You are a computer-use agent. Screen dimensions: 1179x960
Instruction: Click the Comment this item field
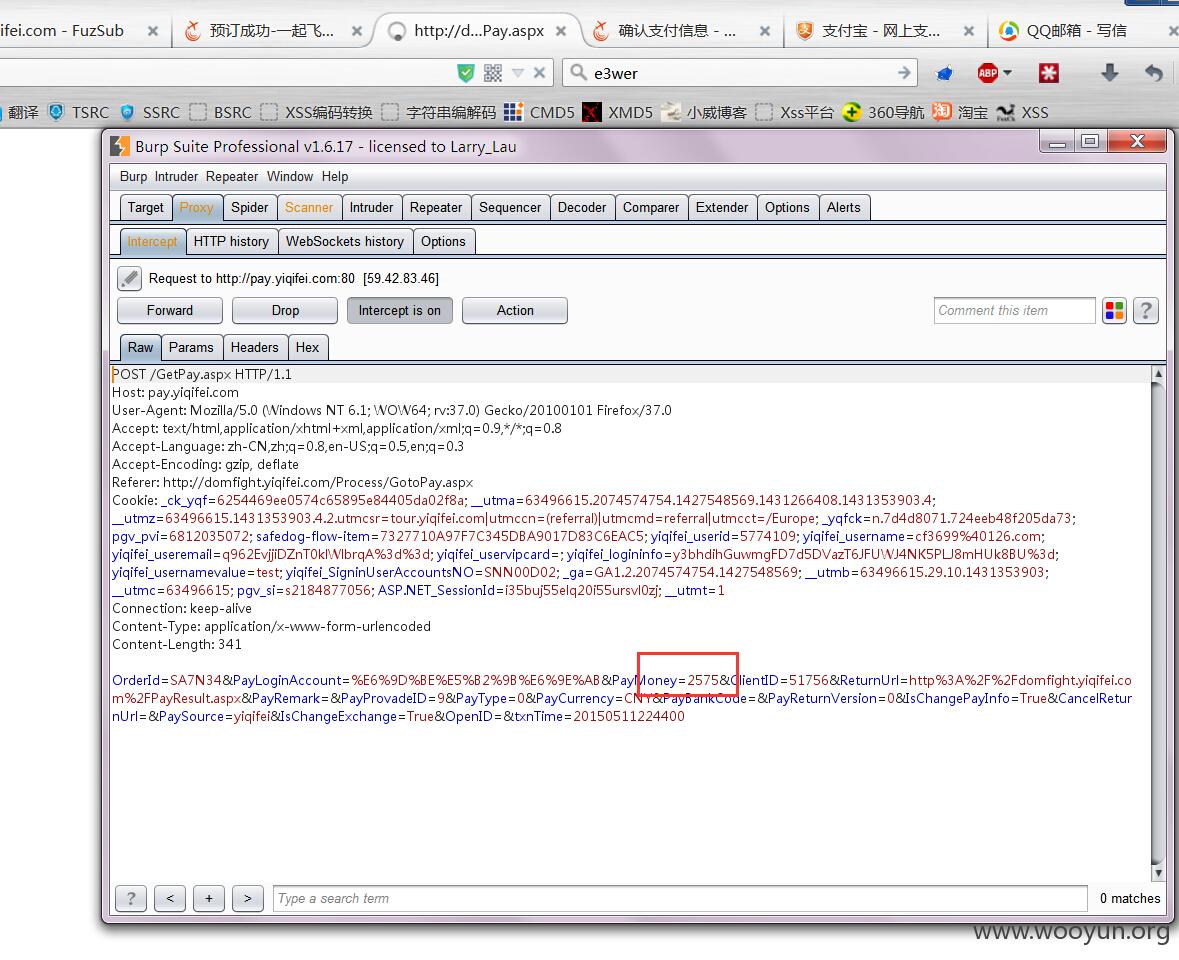click(1014, 310)
